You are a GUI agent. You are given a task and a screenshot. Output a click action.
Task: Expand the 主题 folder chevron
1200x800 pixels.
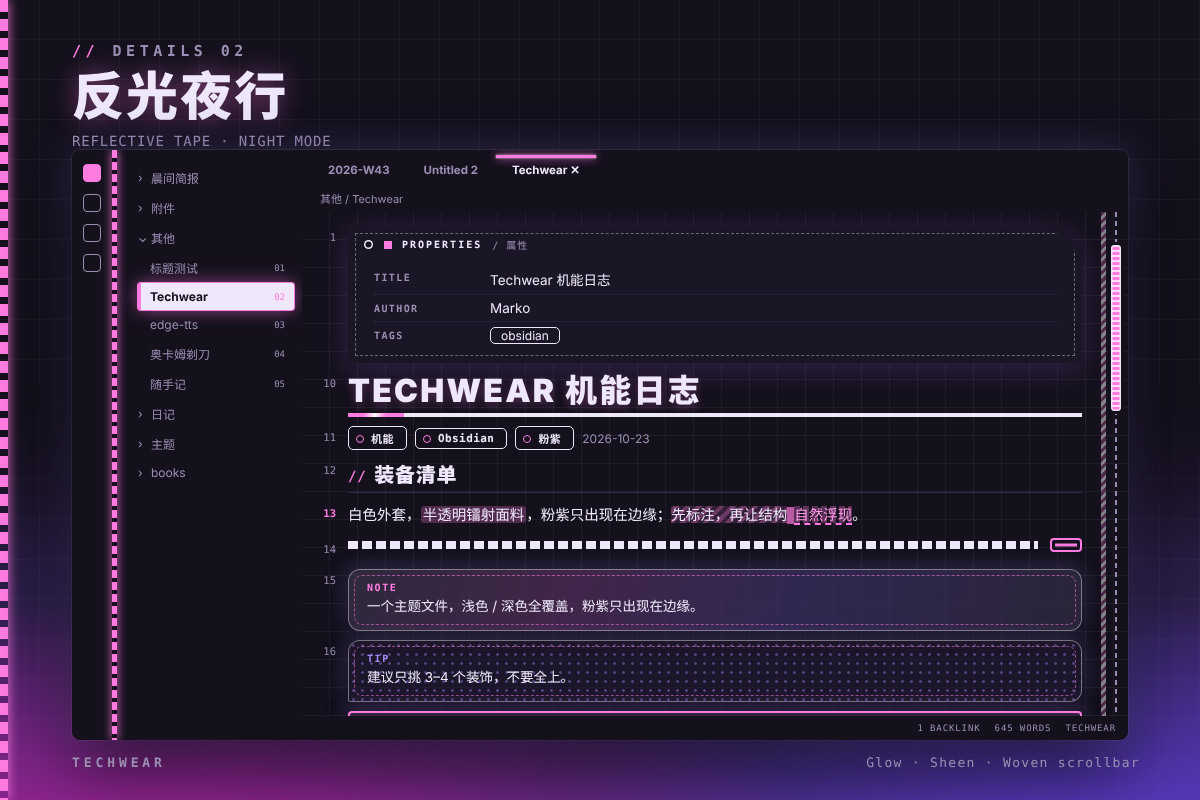coord(141,444)
